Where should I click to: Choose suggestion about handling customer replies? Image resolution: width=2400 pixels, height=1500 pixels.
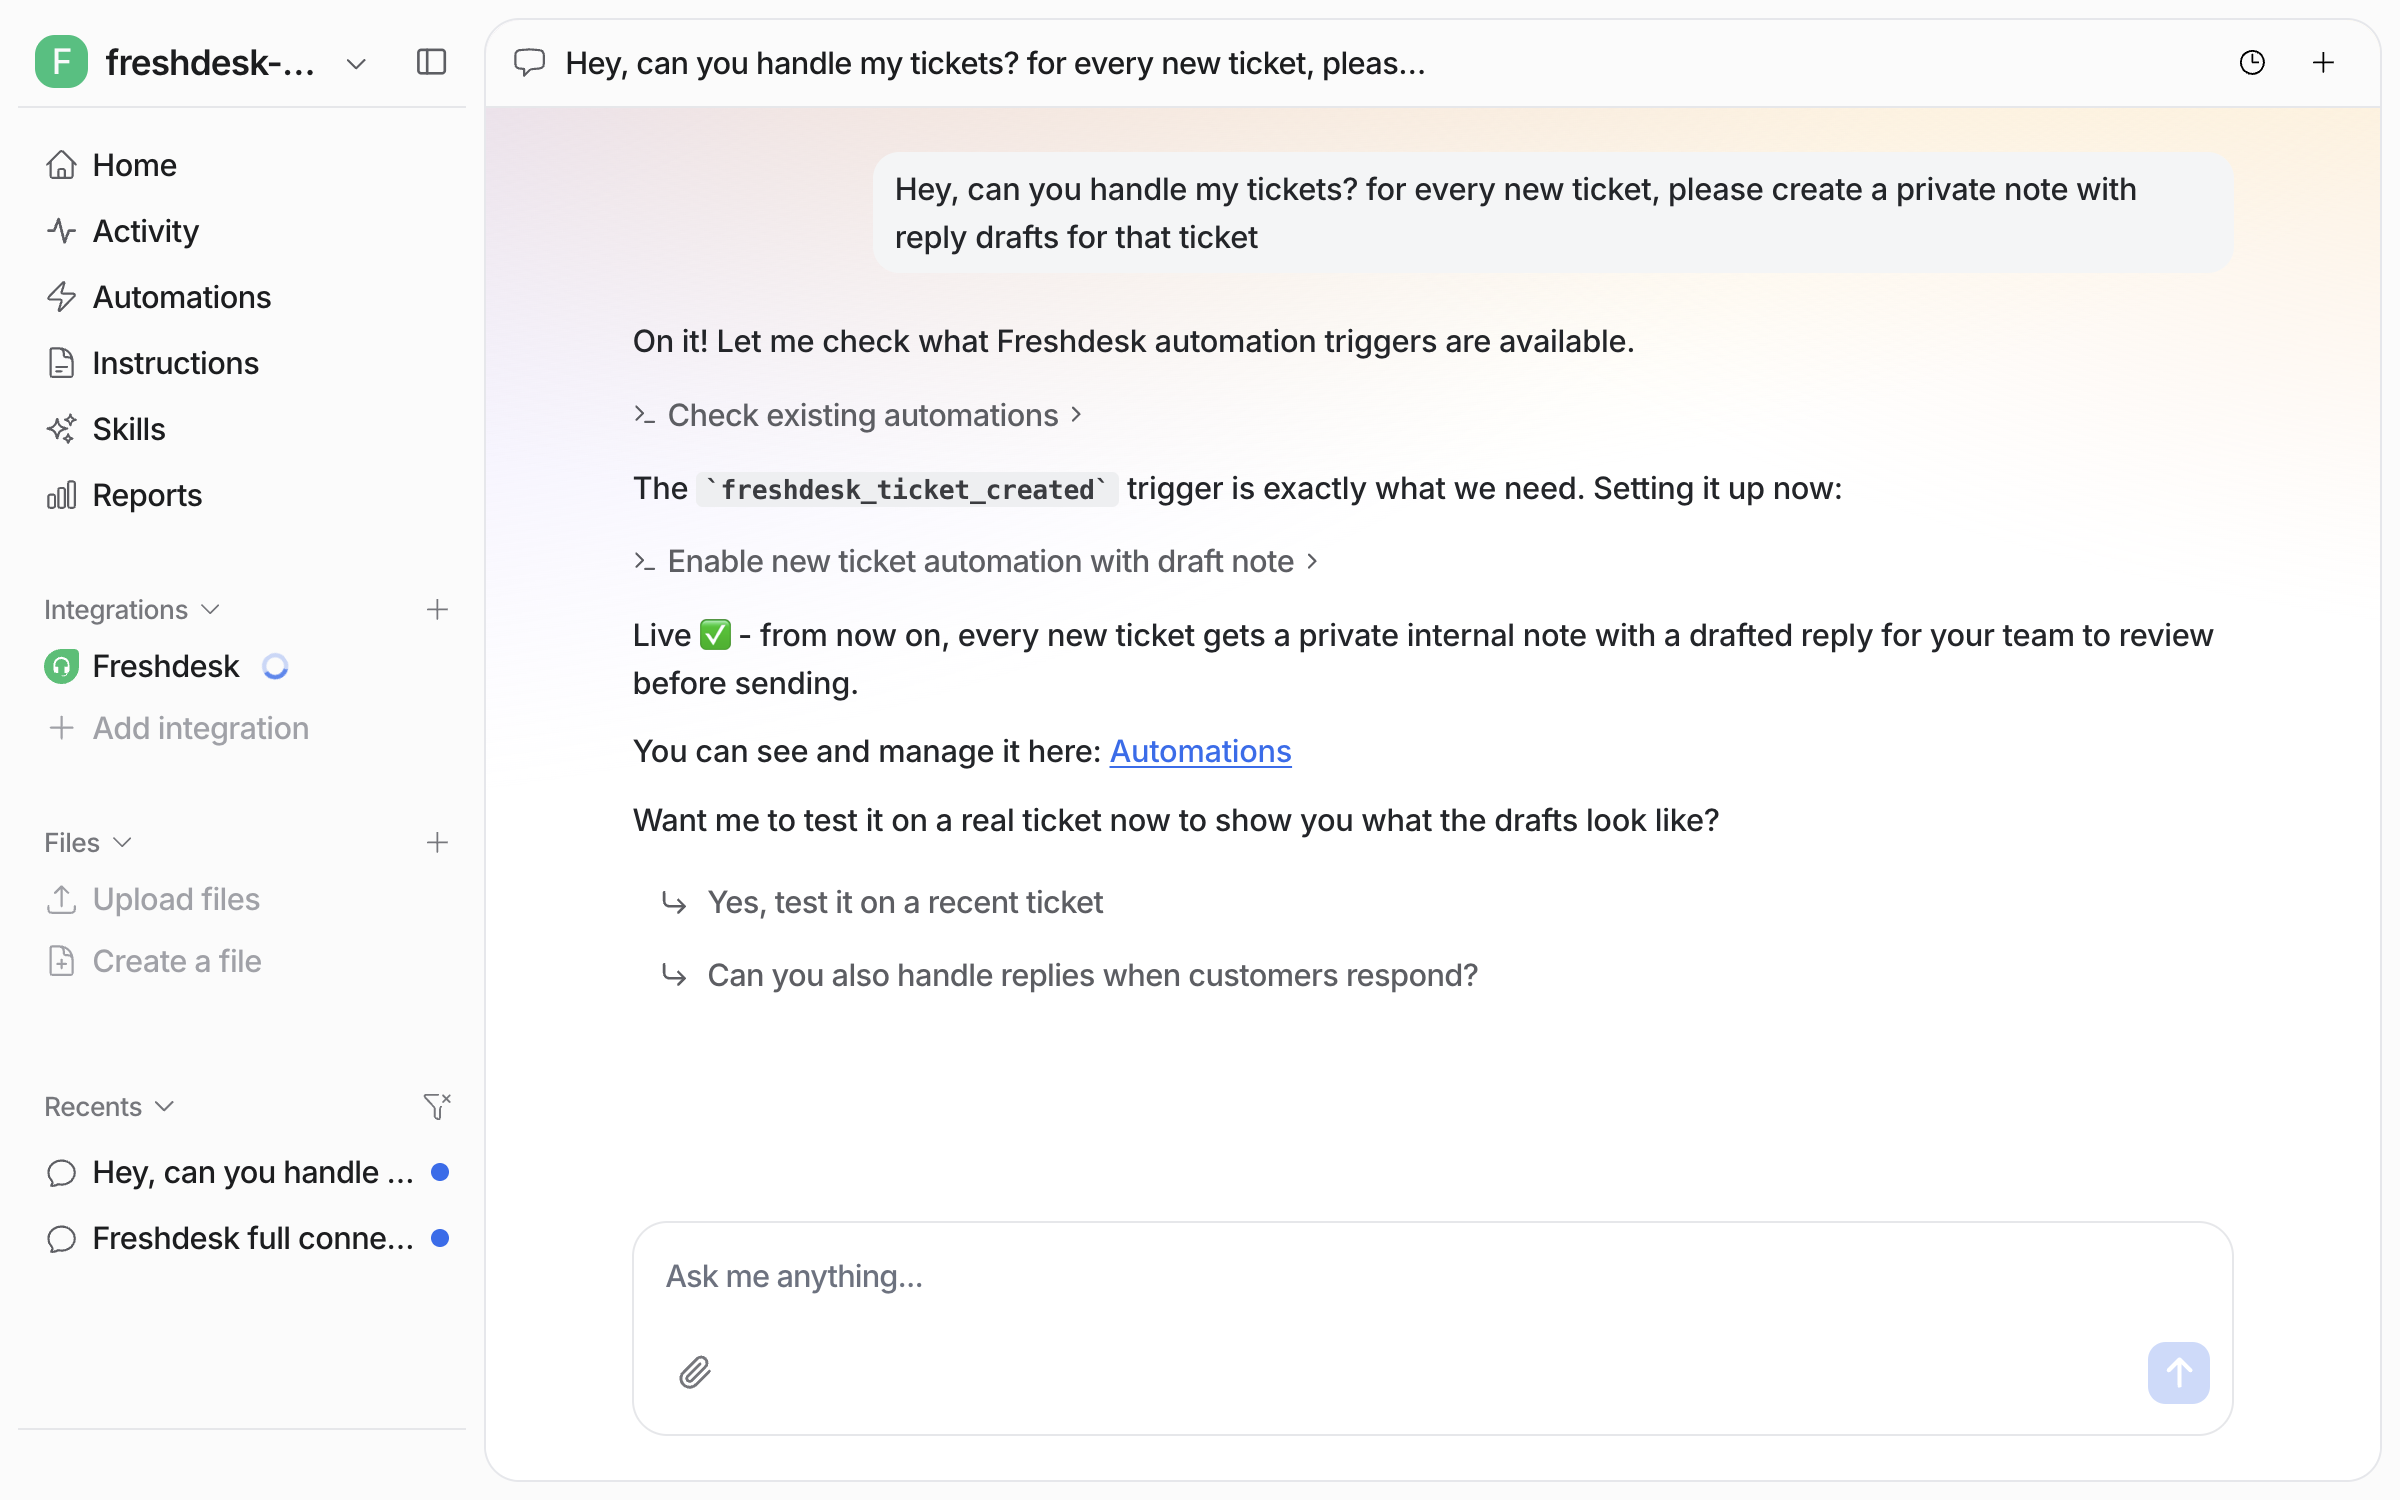(1069, 975)
